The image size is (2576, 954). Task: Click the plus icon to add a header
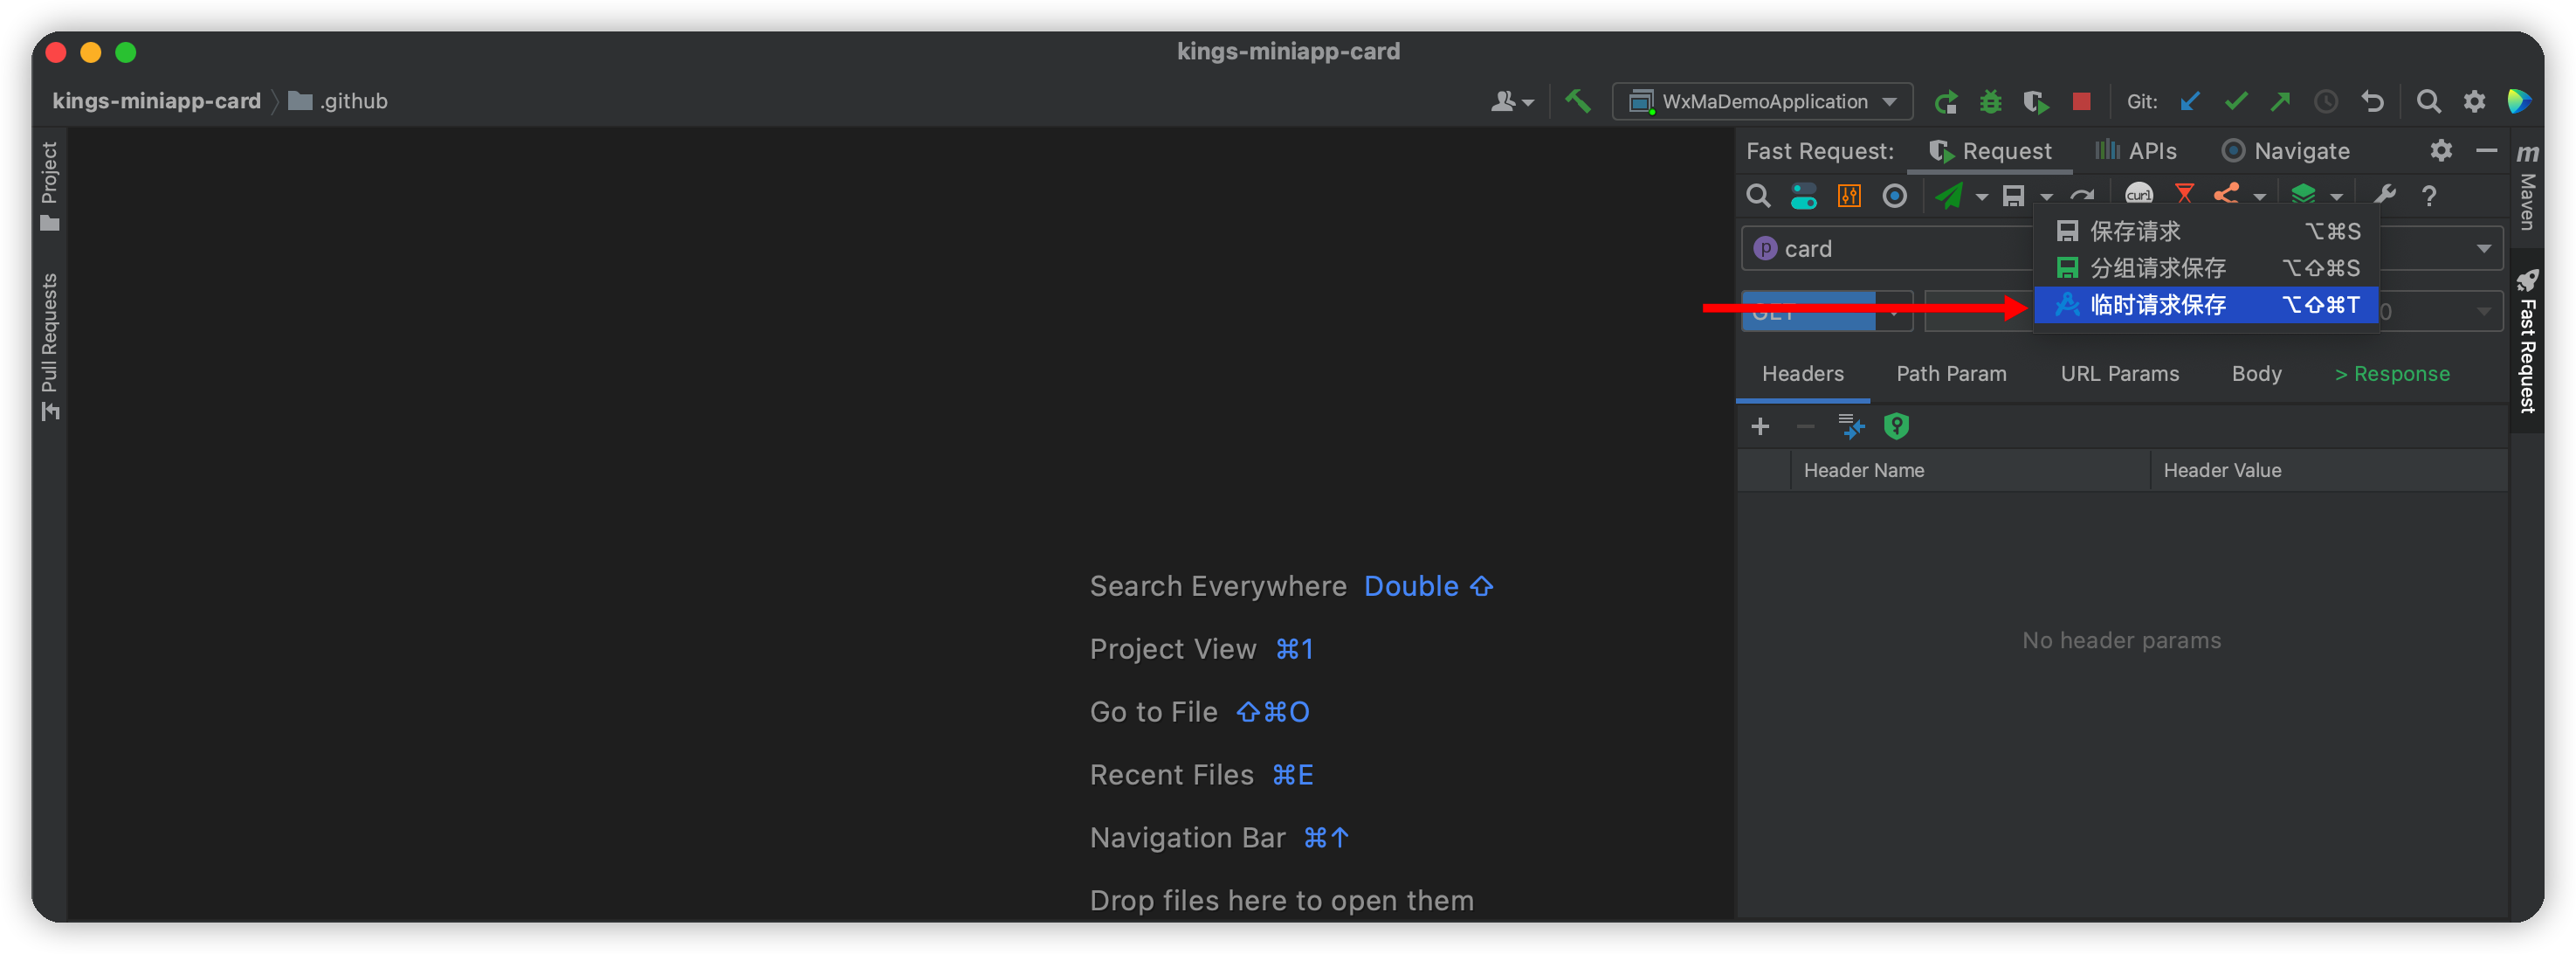tap(1760, 427)
